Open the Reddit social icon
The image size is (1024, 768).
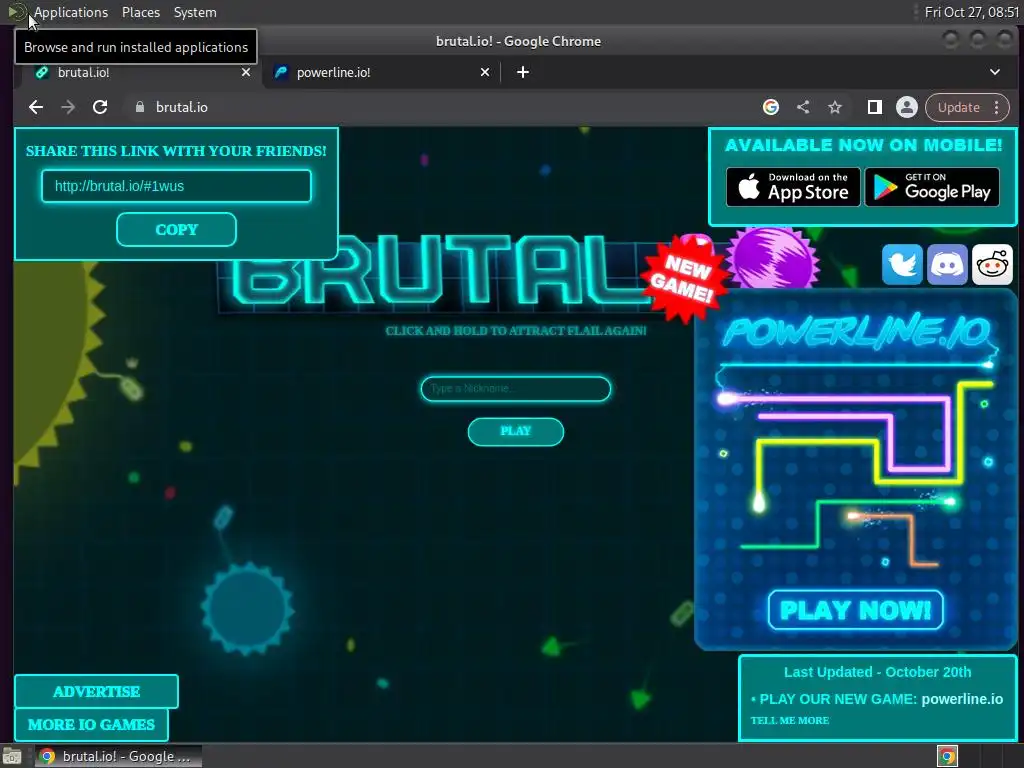point(992,264)
